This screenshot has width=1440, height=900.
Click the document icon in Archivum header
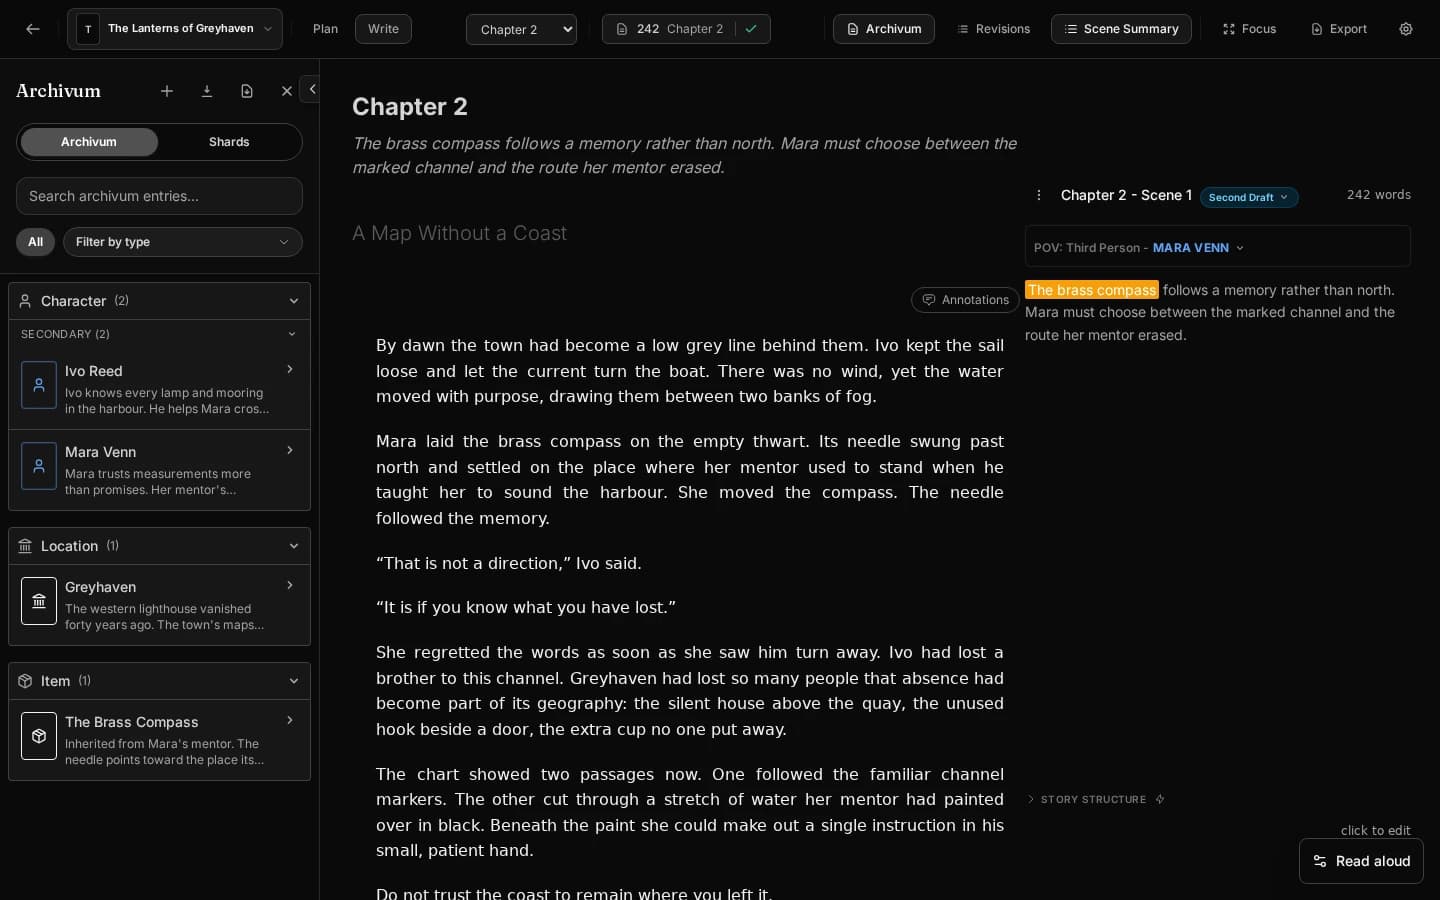(x=247, y=91)
